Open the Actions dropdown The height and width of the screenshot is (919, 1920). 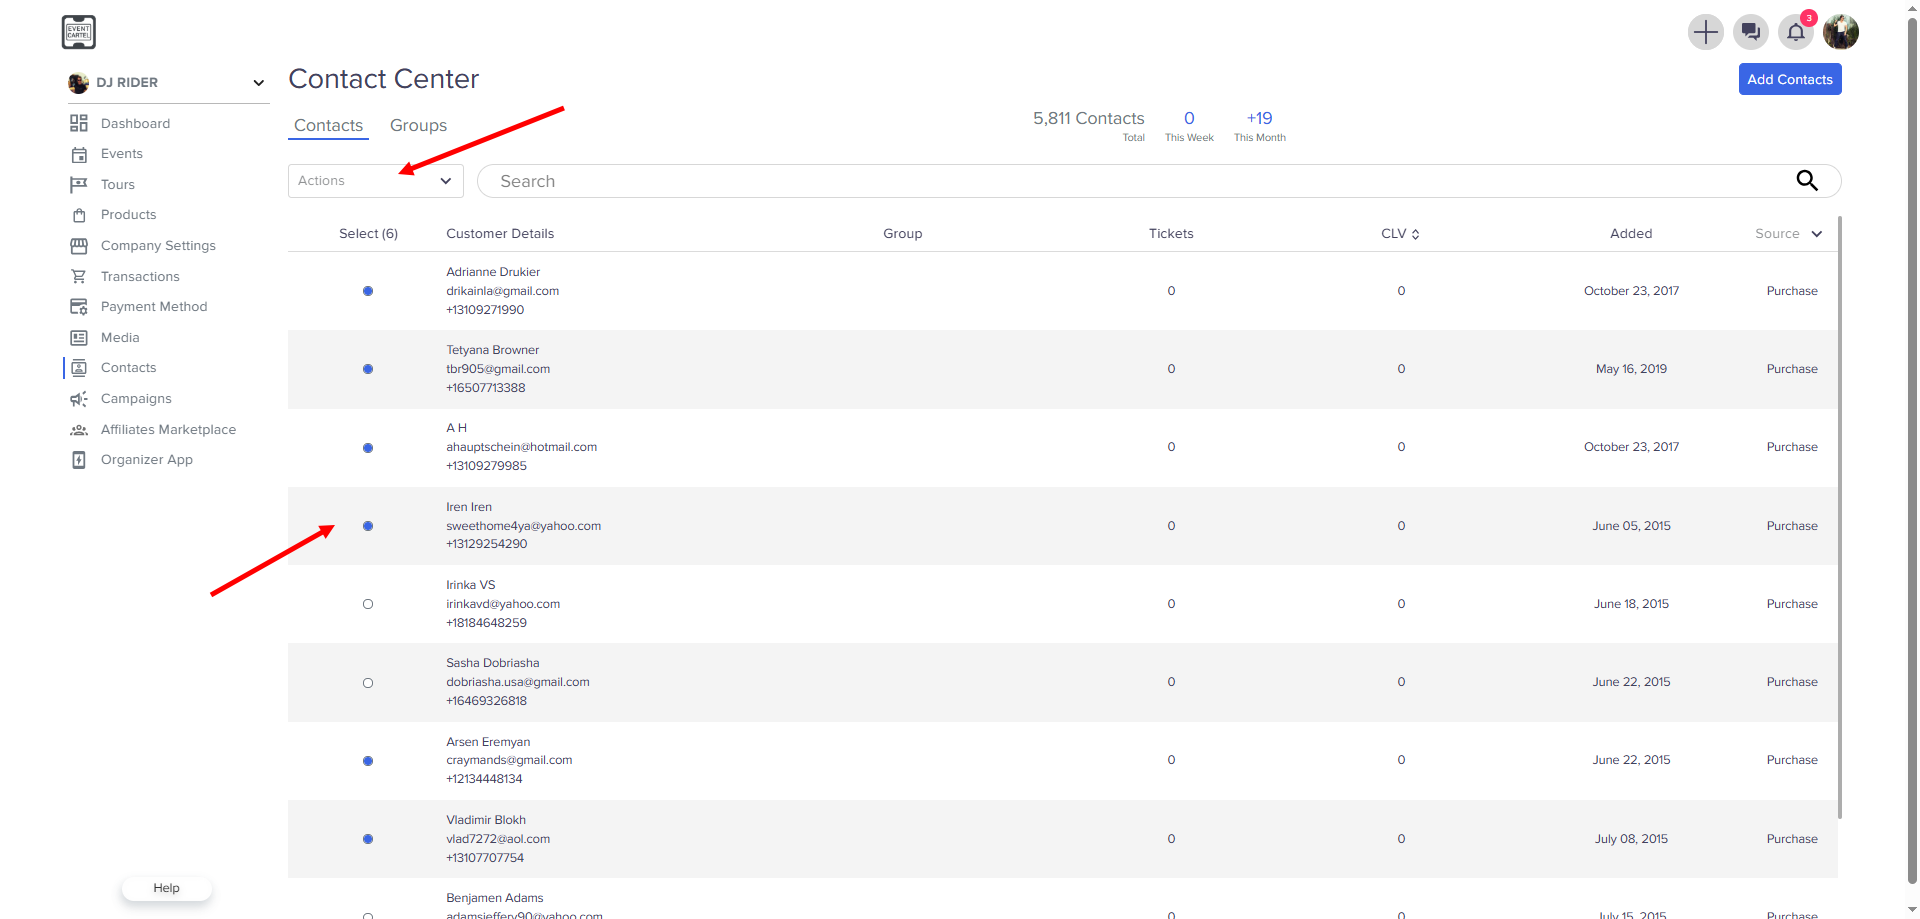tap(376, 181)
